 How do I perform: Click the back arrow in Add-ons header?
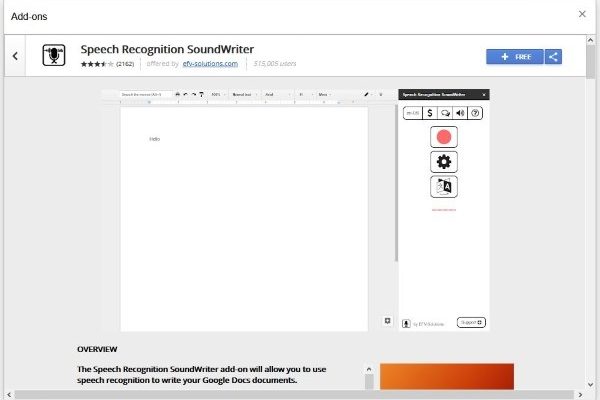(15, 56)
